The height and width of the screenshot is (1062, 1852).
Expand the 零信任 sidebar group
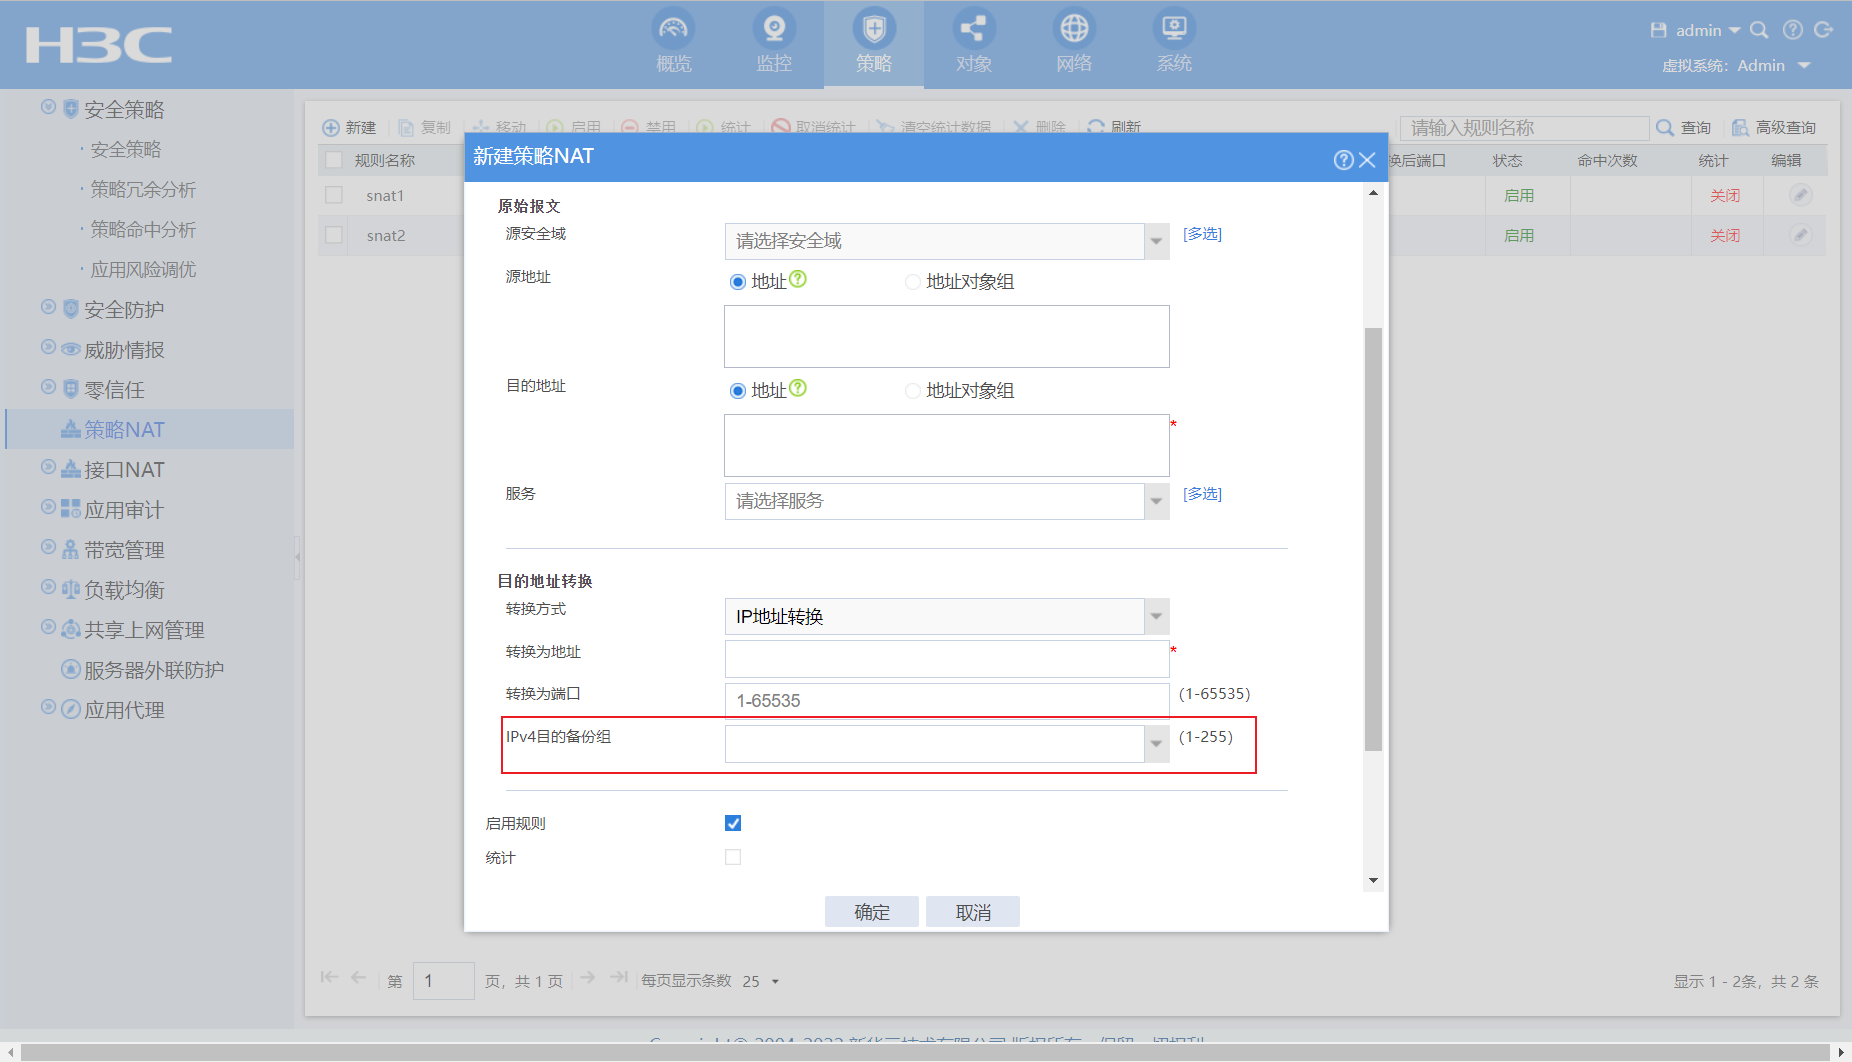tap(48, 387)
